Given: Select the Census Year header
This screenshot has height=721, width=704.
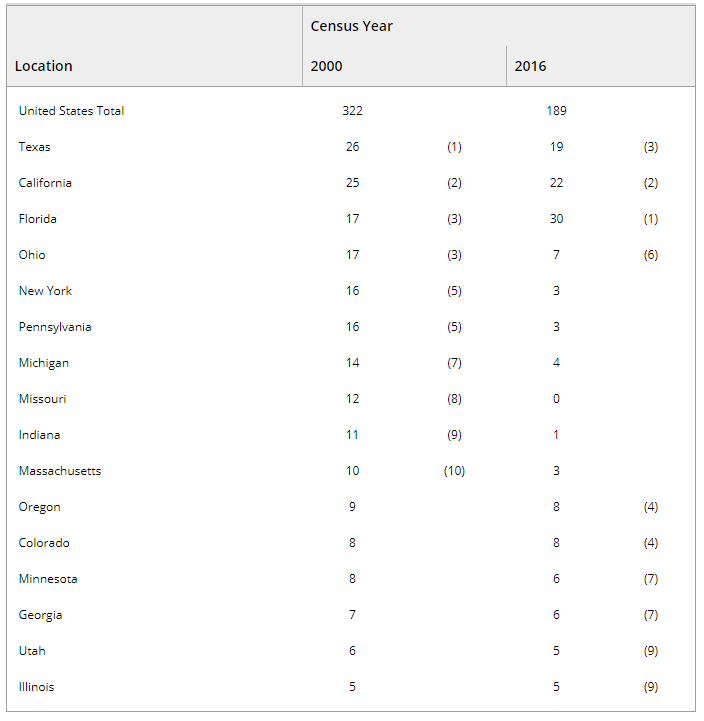Looking at the screenshot, I should tap(351, 26).
